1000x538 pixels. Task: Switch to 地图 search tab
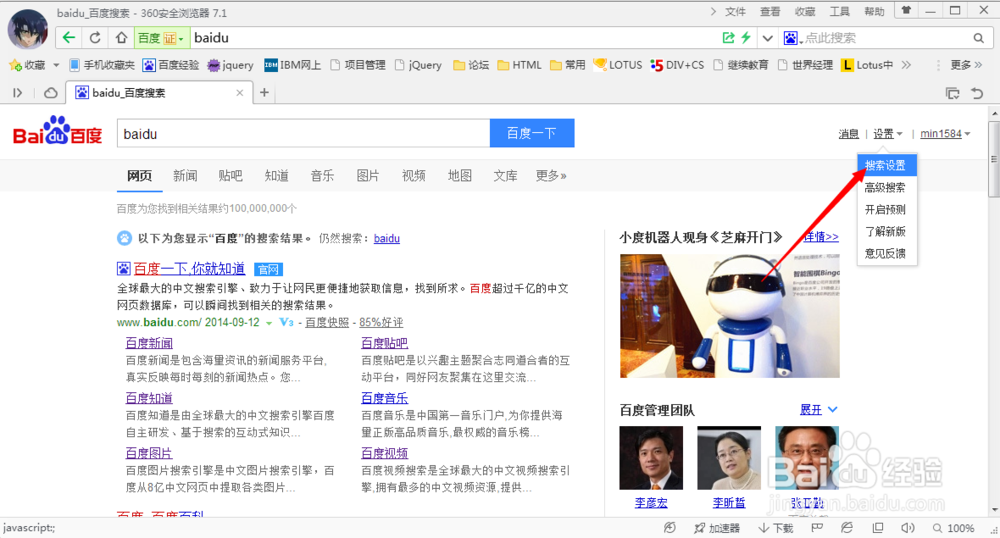(460, 175)
